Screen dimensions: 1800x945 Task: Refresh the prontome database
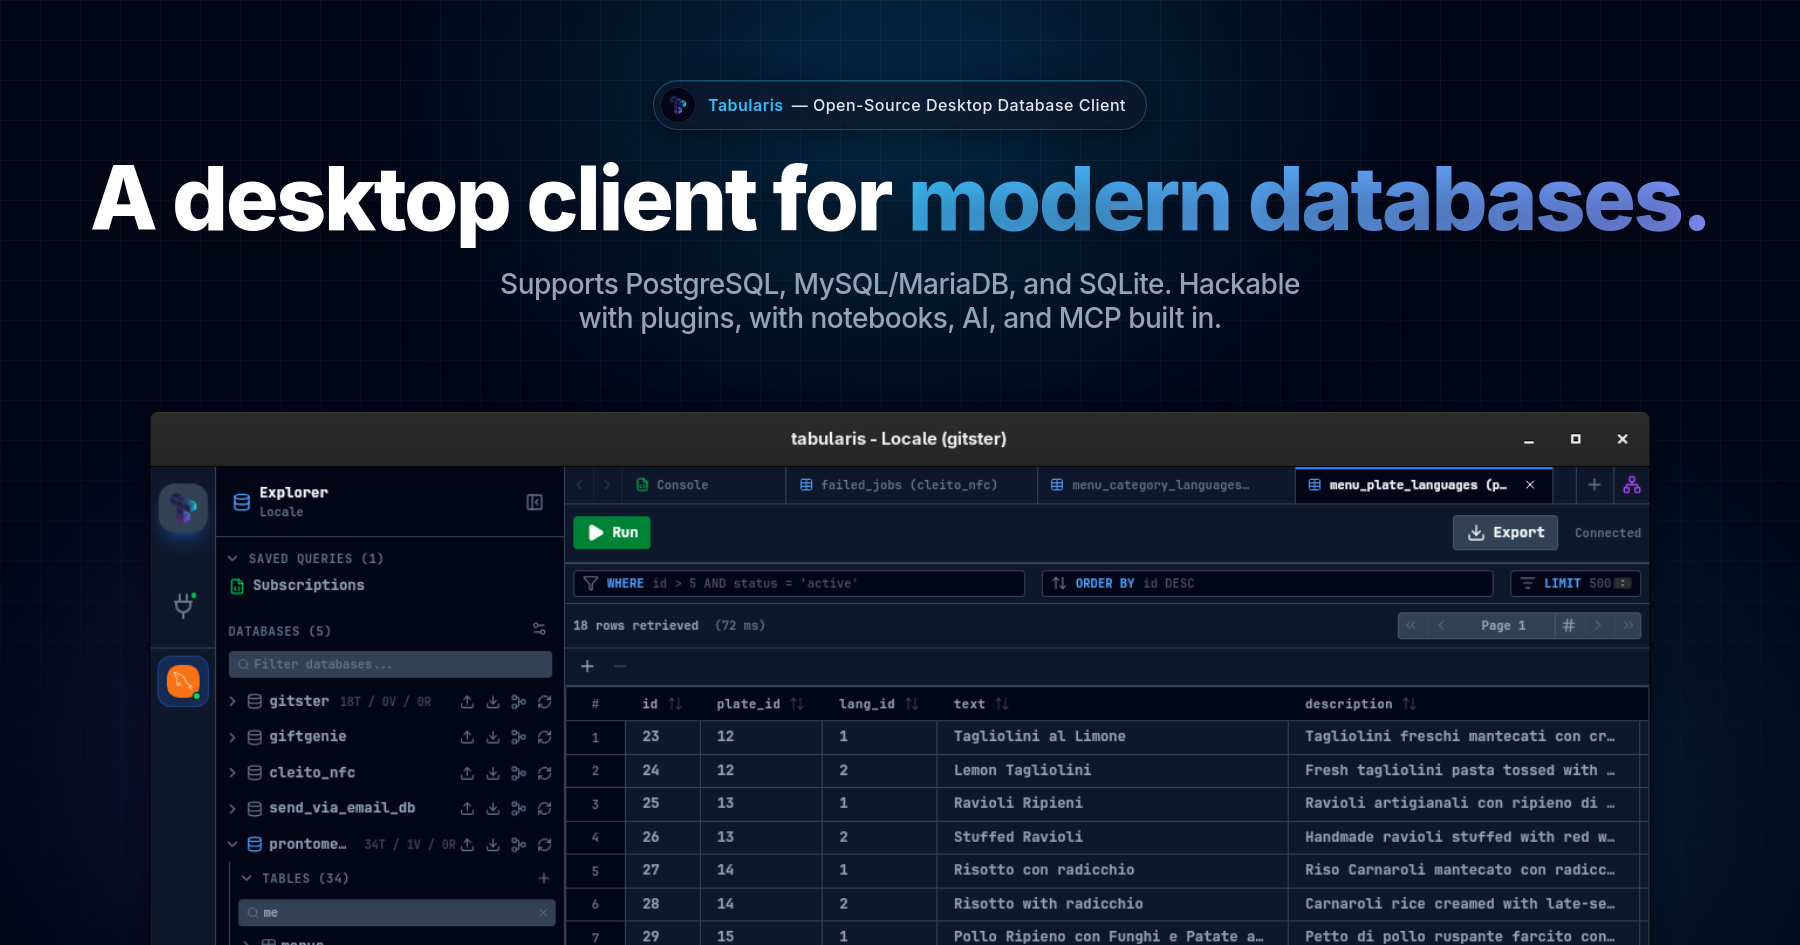545,844
